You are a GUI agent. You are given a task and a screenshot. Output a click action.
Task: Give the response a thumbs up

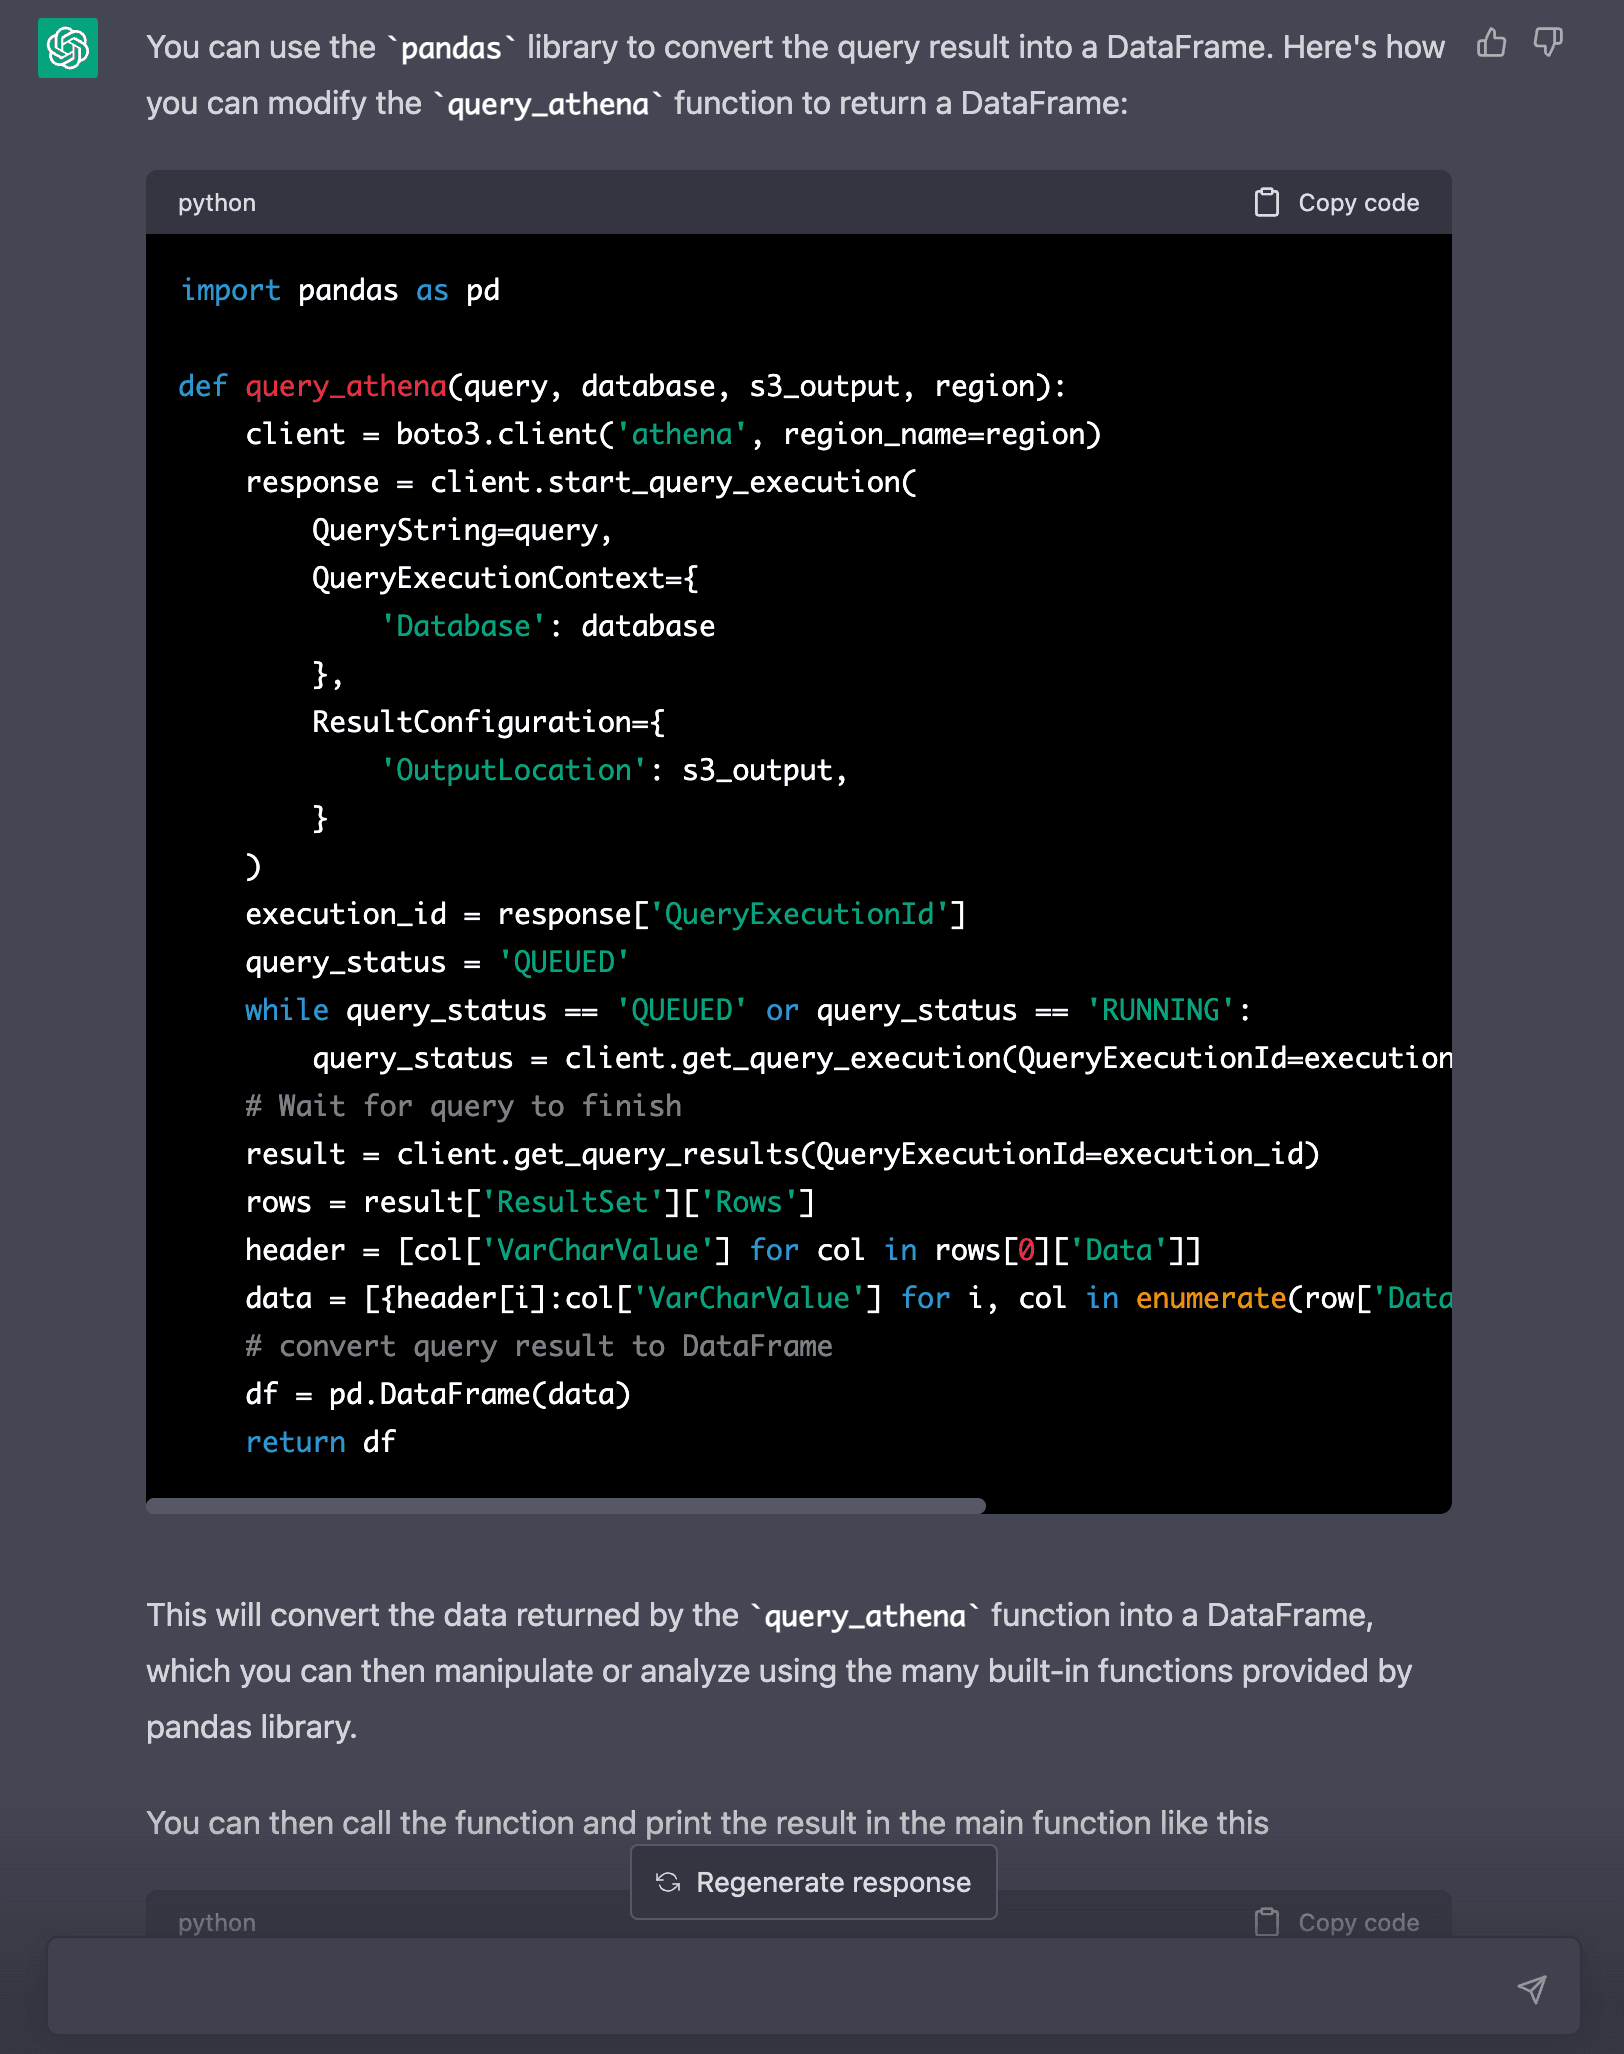(1491, 43)
